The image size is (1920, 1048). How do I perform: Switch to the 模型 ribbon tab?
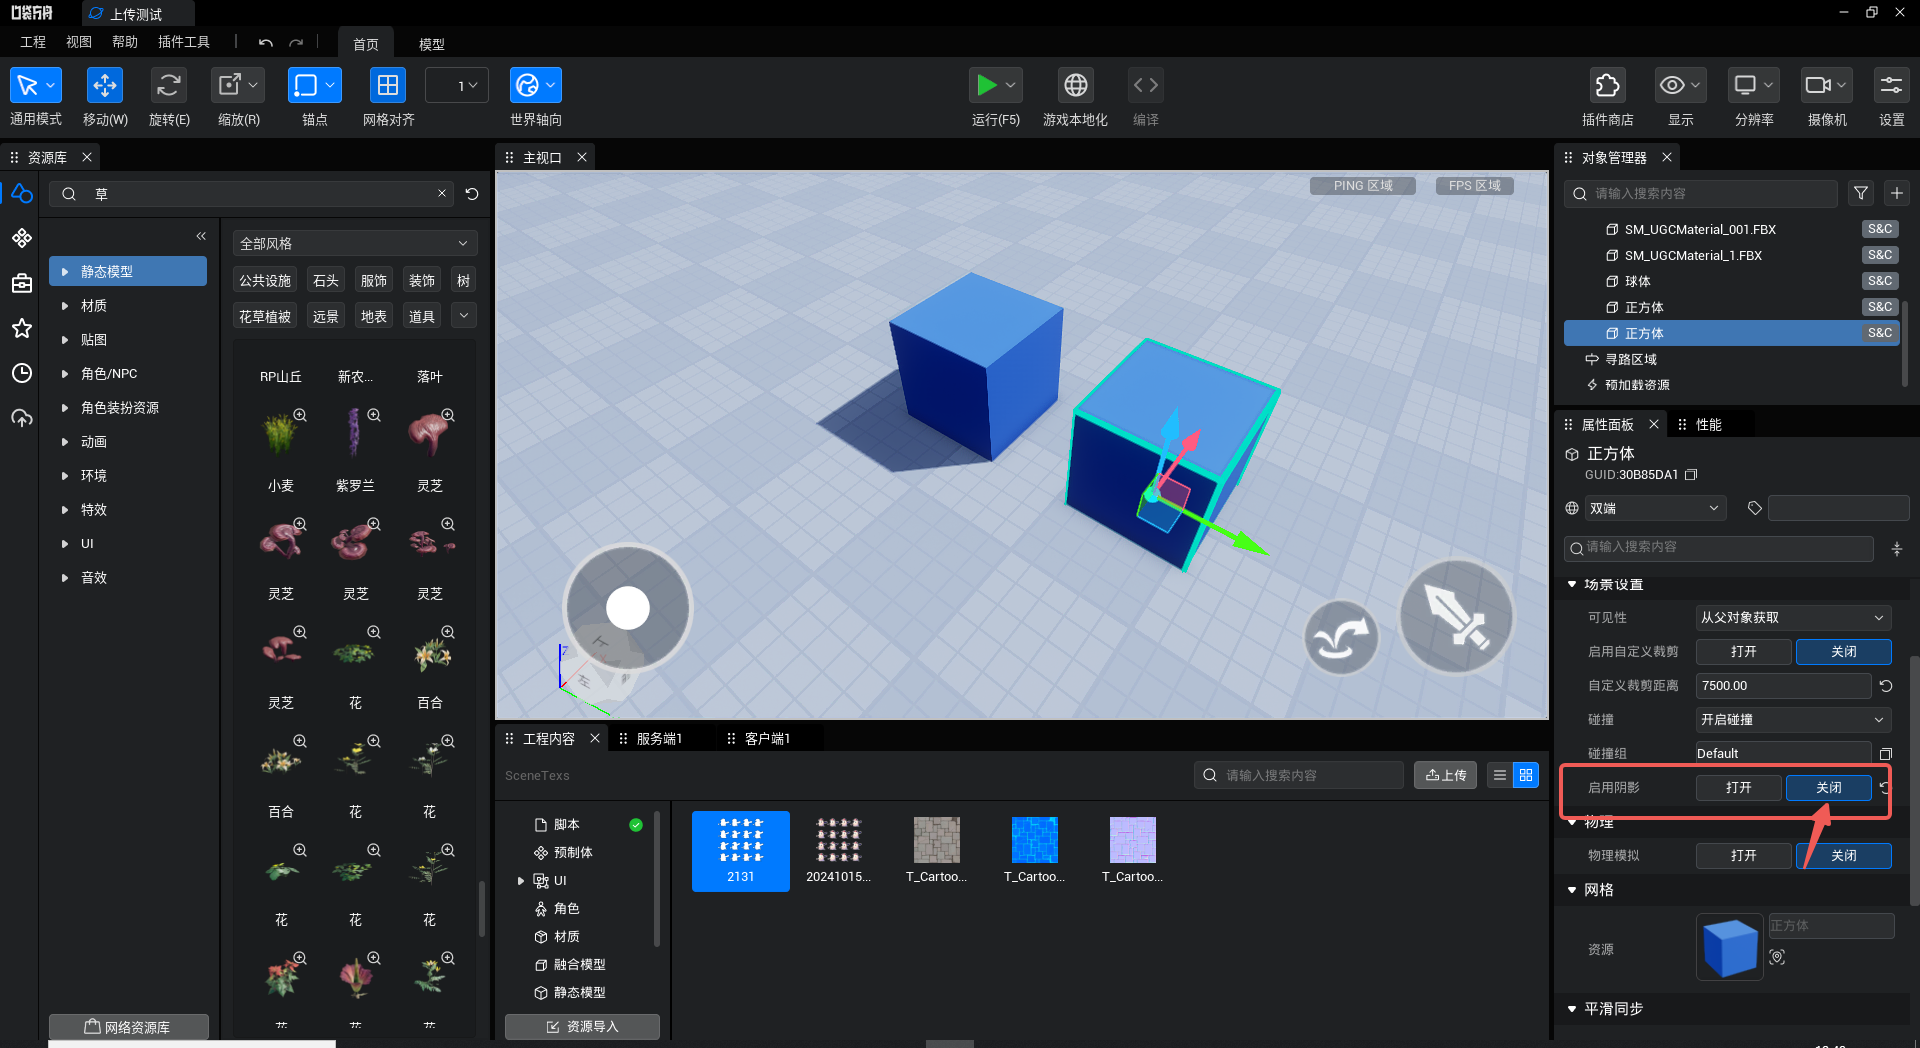tap(431, 44)
